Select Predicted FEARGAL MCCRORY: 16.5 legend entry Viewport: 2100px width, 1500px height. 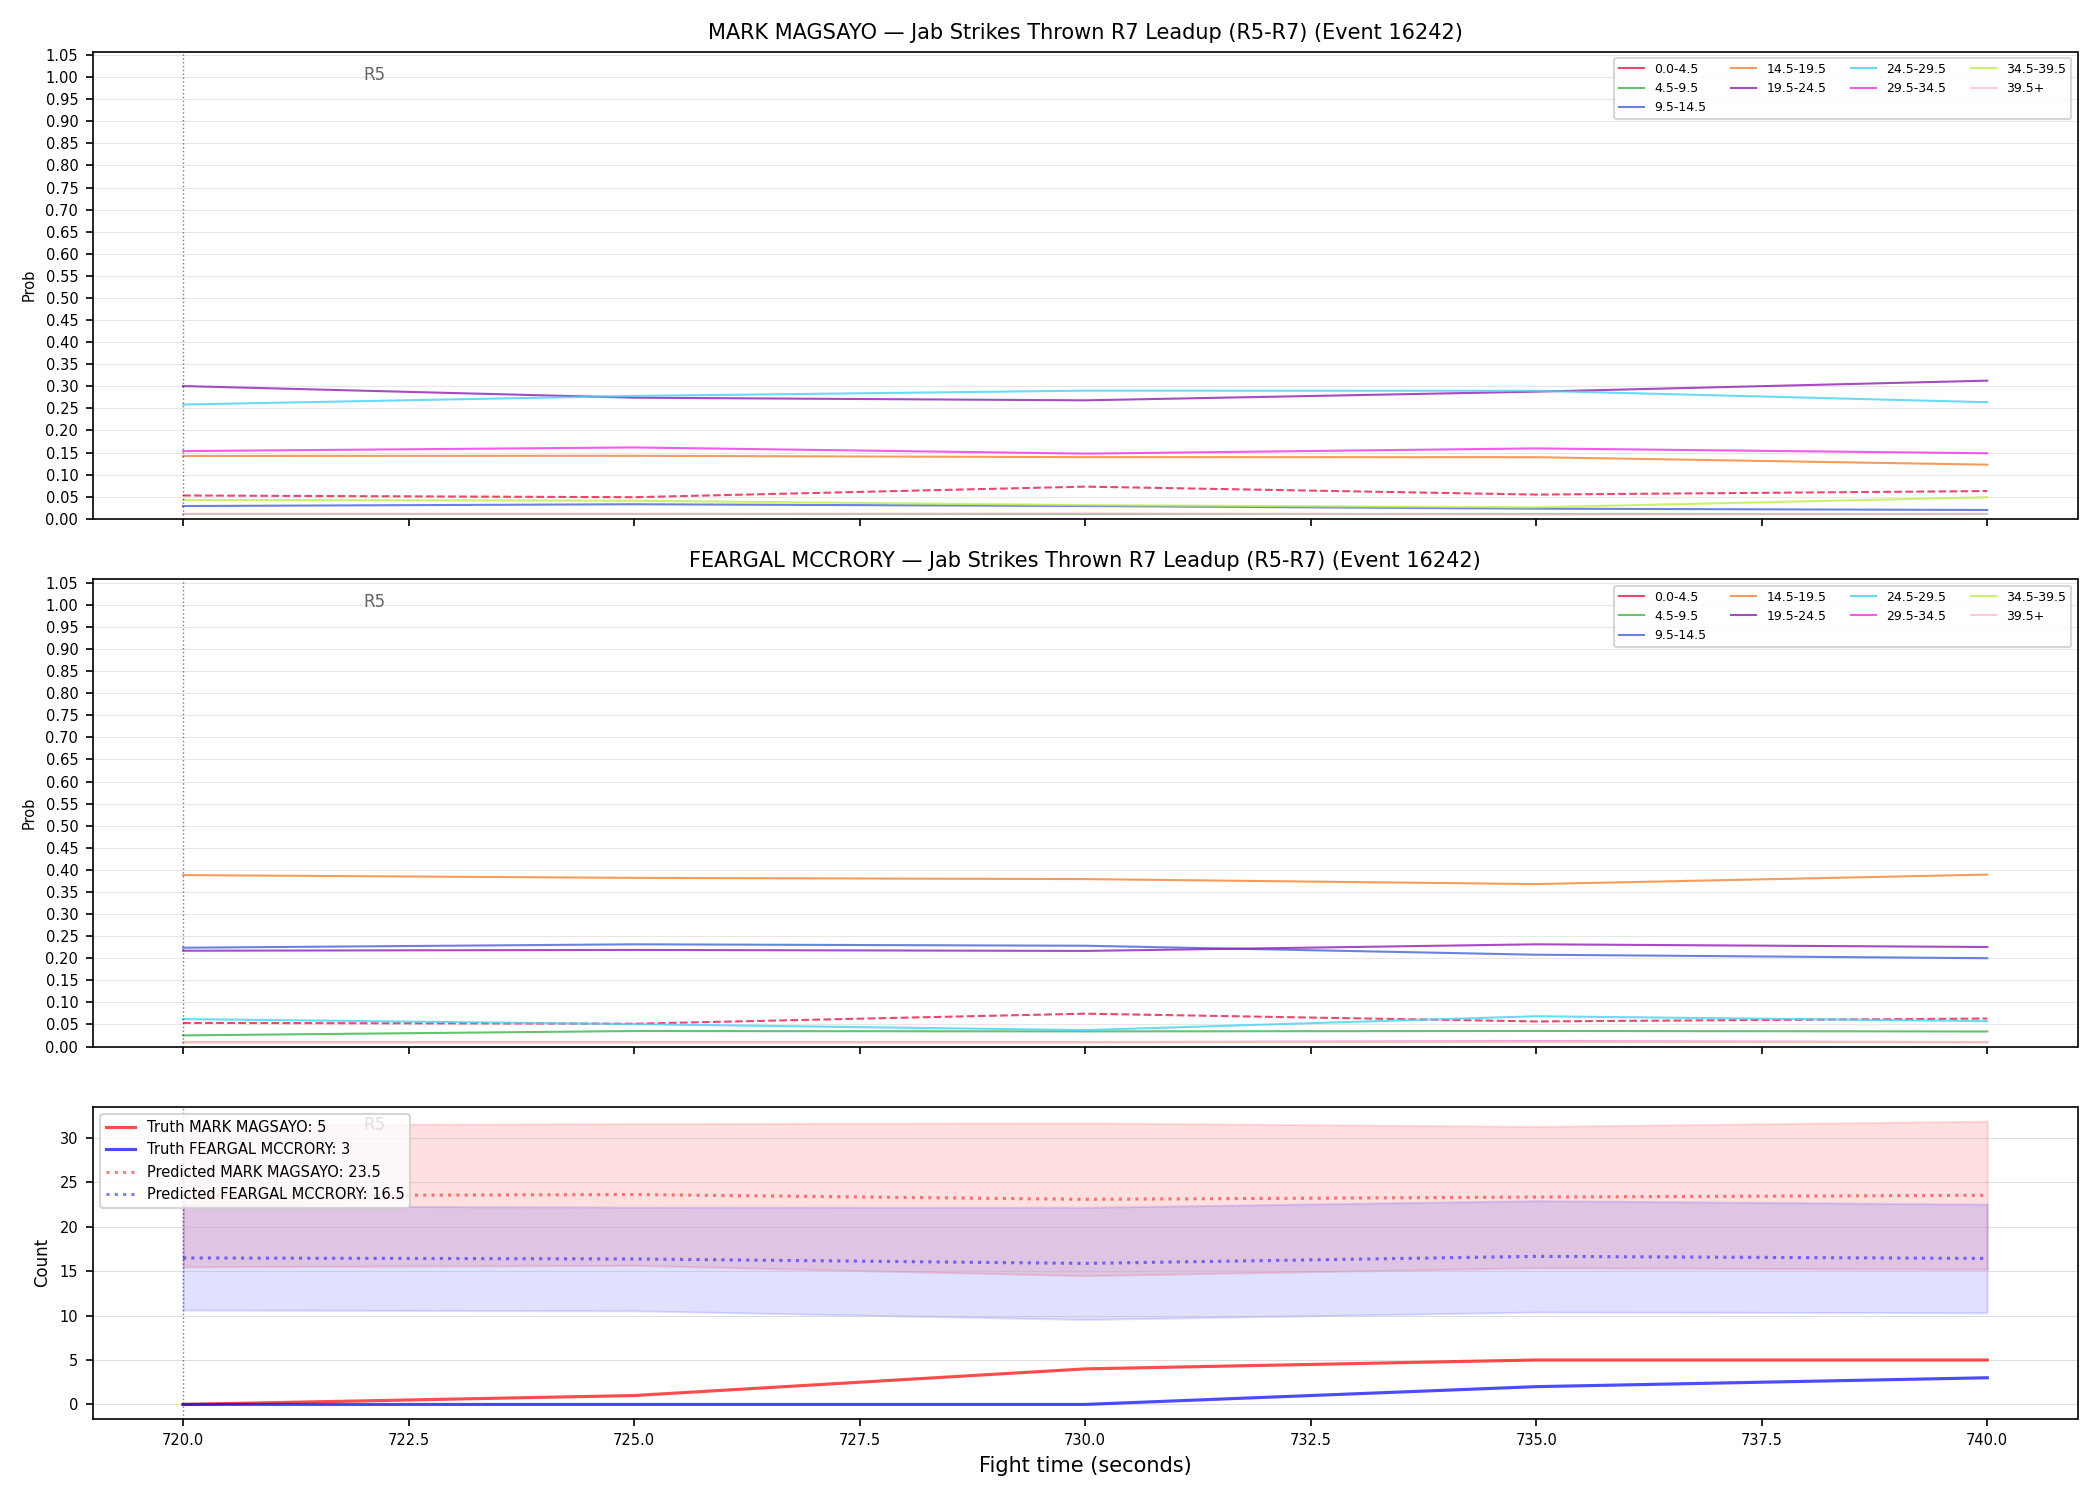pos(255,1194)
